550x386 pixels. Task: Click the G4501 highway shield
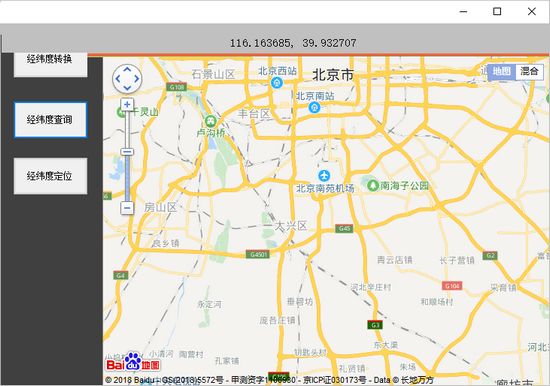(258, 254)
